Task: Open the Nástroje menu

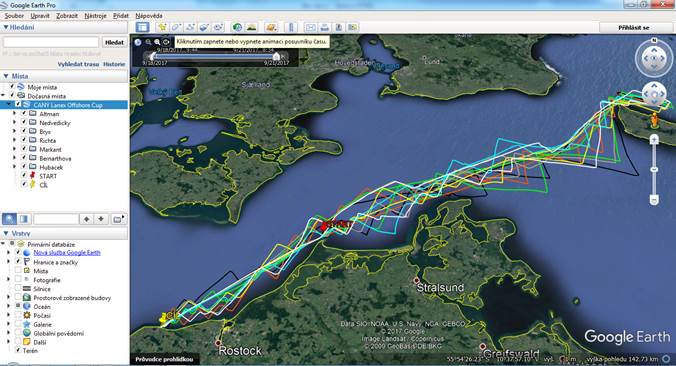Action: pos(95,16)
